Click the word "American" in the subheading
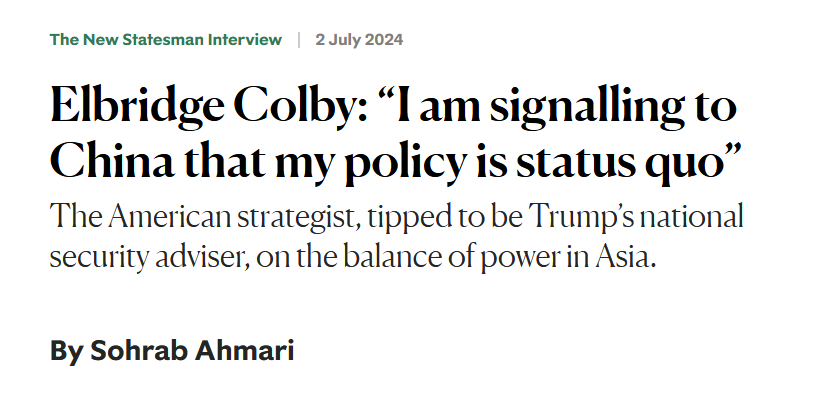 (x=169, y=217)
